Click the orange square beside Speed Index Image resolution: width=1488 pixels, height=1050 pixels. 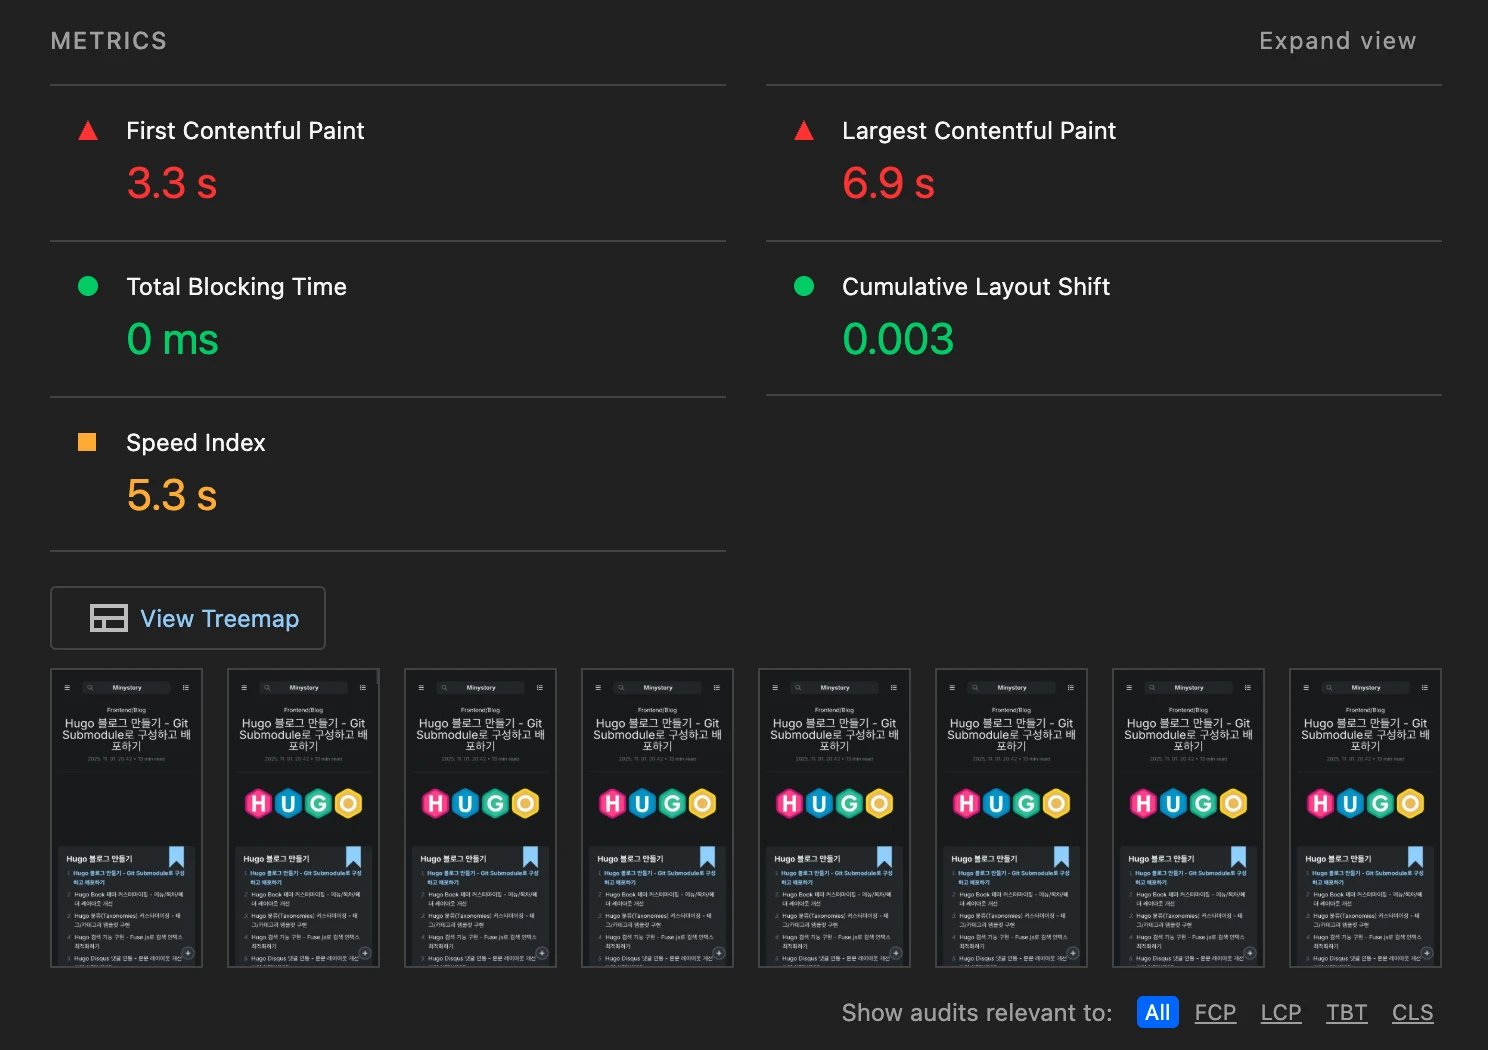[x=87, y=442]
